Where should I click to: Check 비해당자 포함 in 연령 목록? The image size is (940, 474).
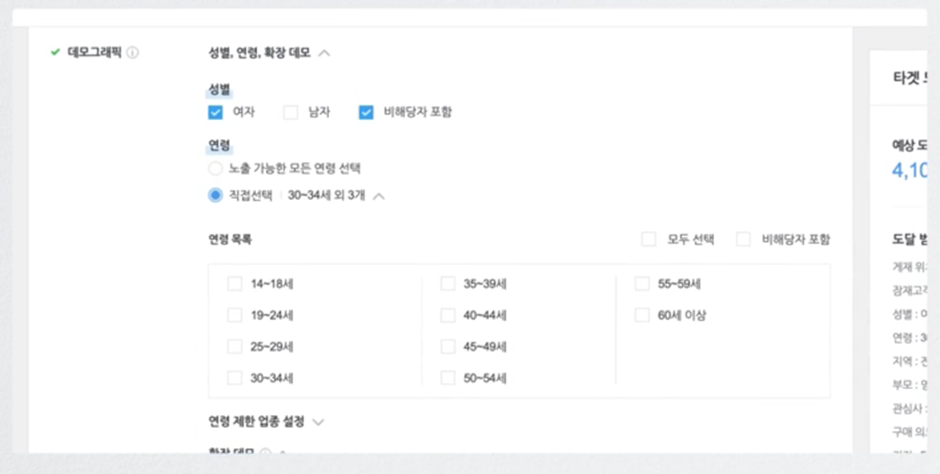coord(743,239)
